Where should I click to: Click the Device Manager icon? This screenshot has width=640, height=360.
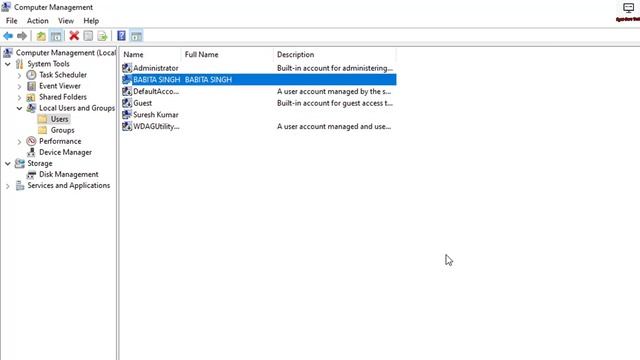(x=31, y=152)
